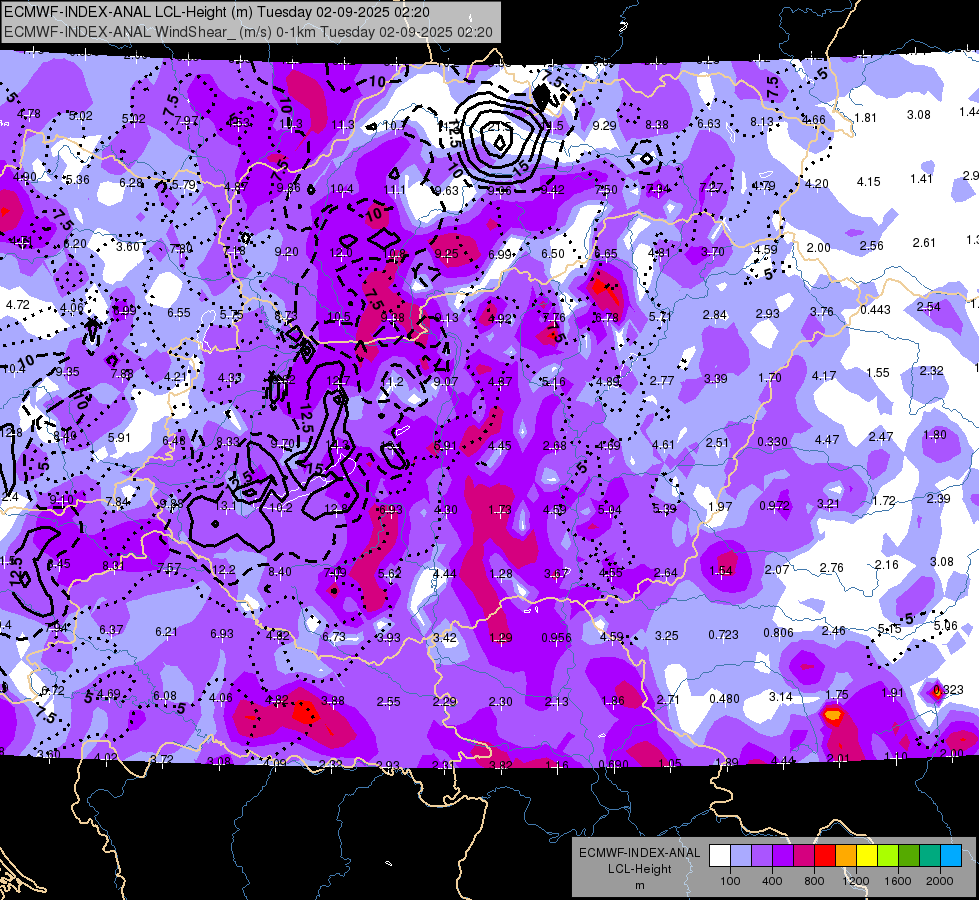Viewport: 979px width, 900px height.
Task: Click the '5.15' wind shear value
Action: pyautogui.click(x=890, y=628)
